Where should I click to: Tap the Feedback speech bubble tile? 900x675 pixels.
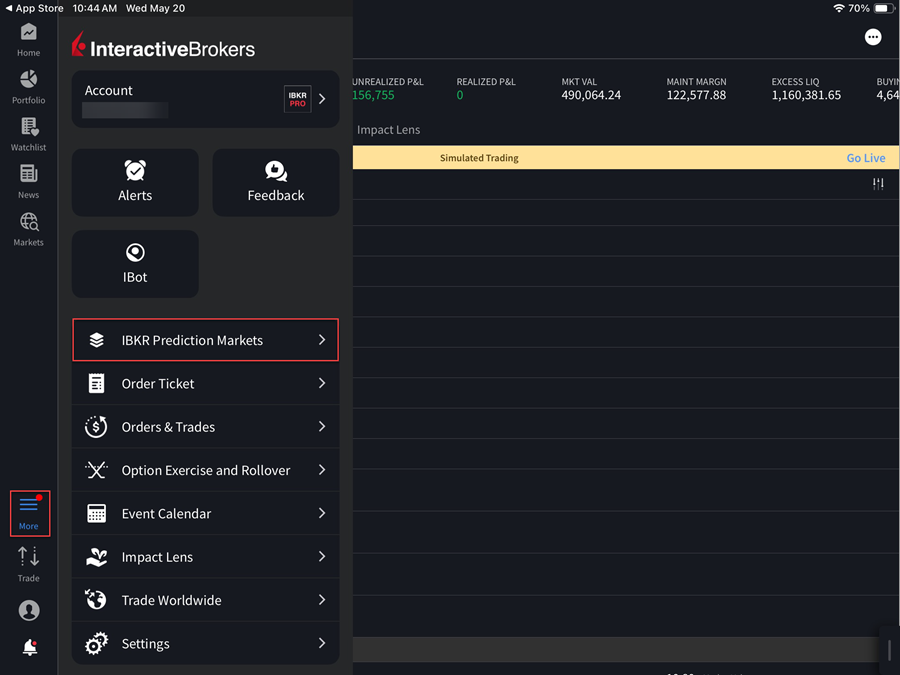tap(276, 183)
